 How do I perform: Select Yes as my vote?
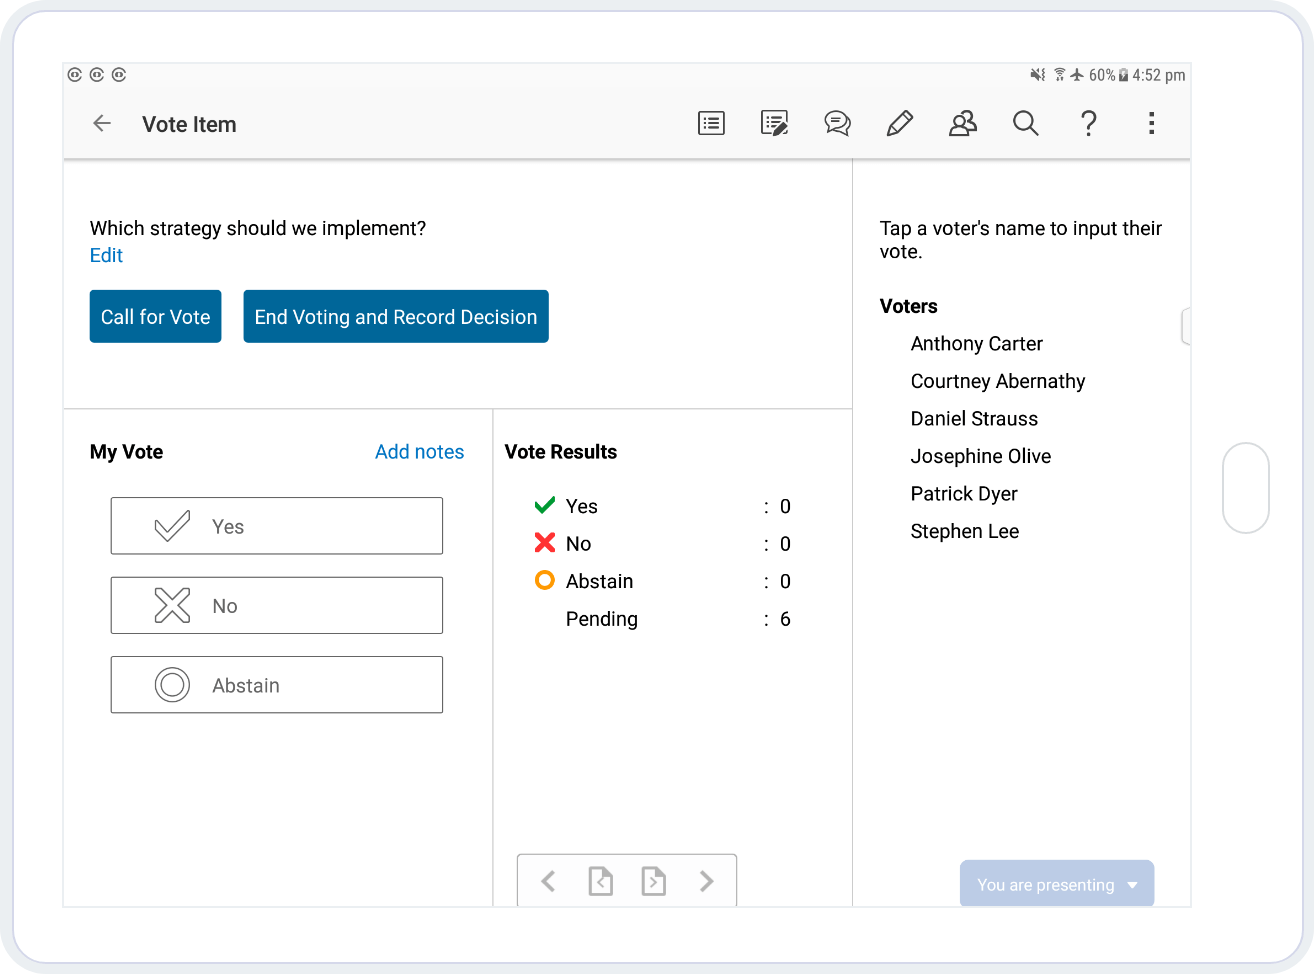[276, 526]
